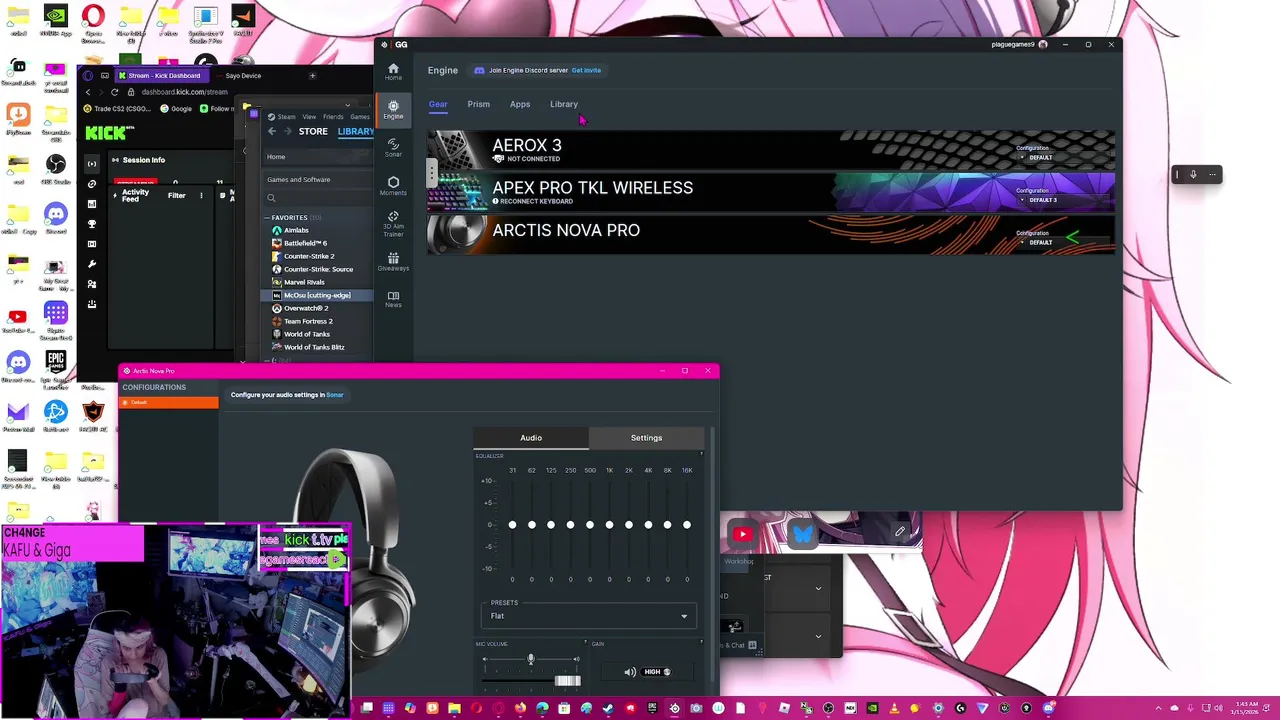Select Overwatch 2 in Steam favorites

click(305, 308)
